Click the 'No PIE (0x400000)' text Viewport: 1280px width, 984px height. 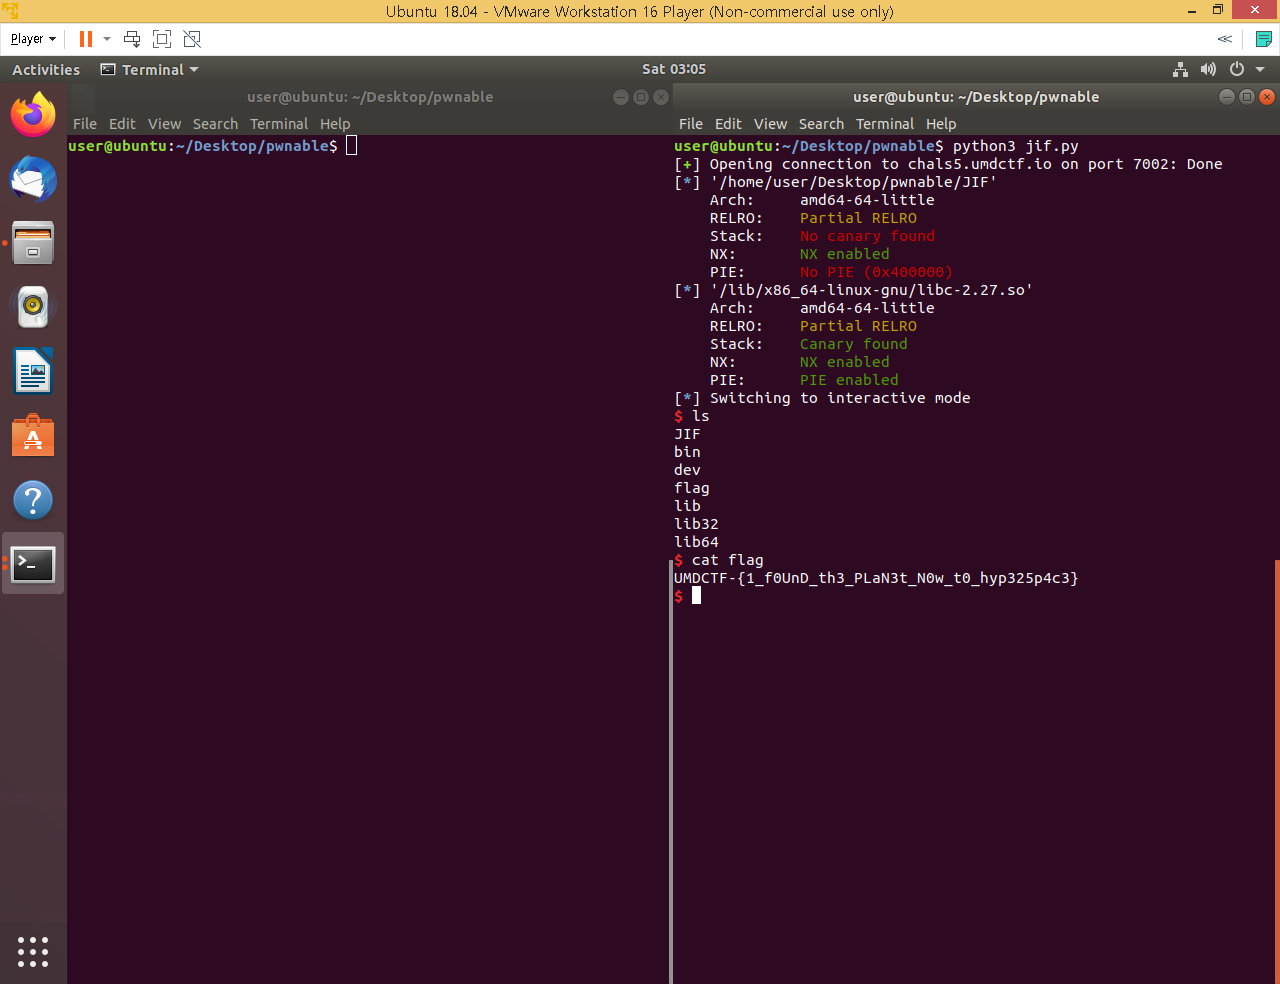[x=876, y=272]
